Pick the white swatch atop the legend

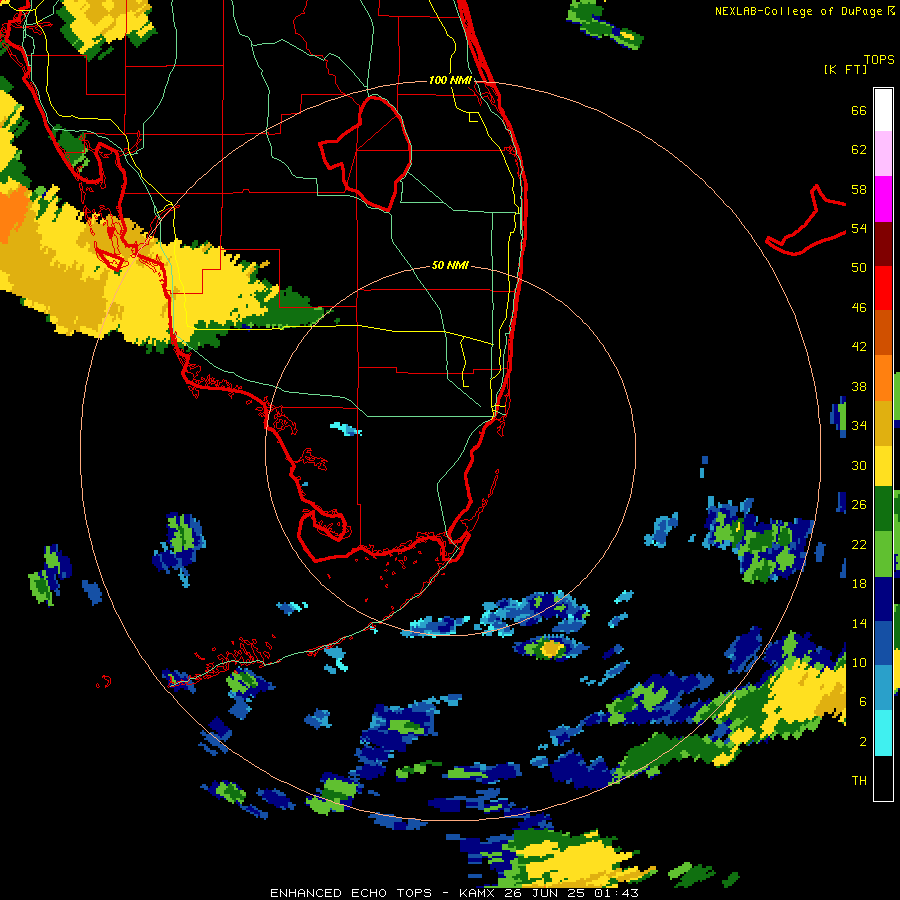point(883,110)
